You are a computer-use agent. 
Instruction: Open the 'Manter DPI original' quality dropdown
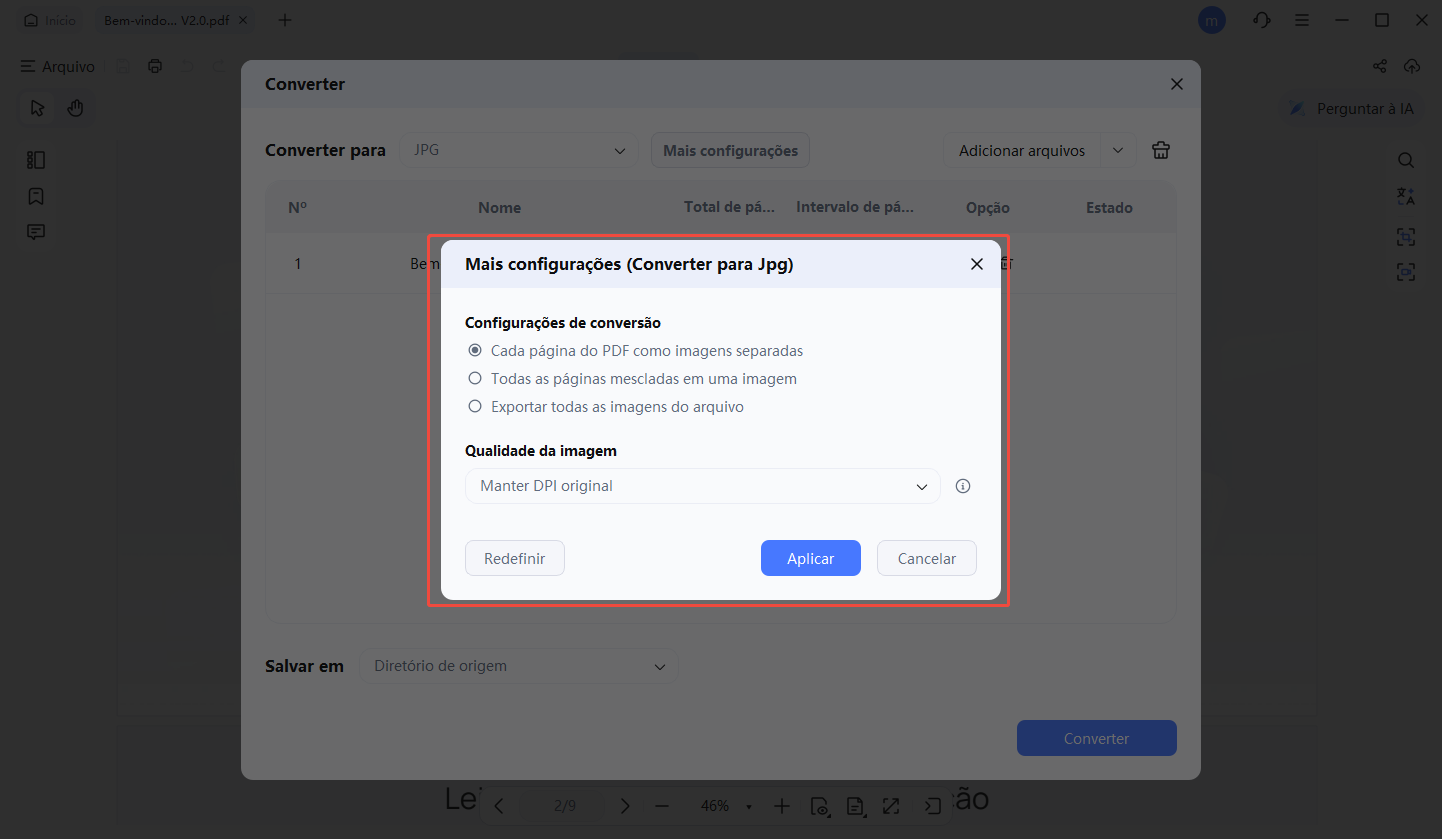[703, 485]
